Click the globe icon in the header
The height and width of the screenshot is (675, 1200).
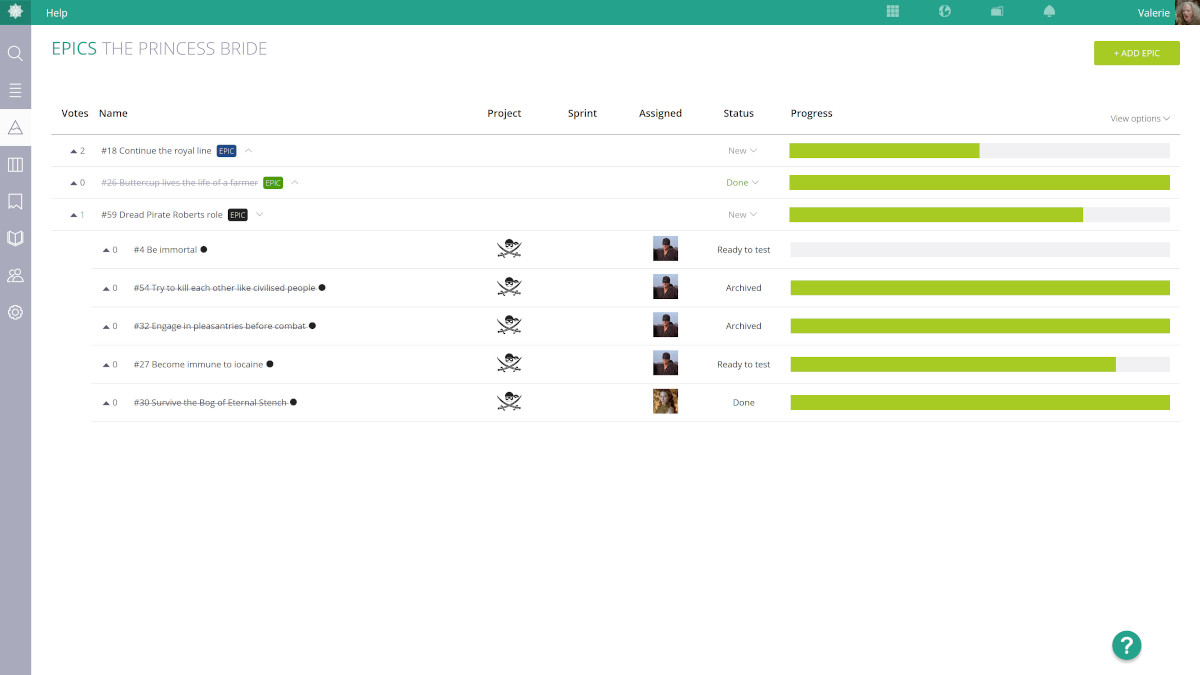click(x=945, y=12)
